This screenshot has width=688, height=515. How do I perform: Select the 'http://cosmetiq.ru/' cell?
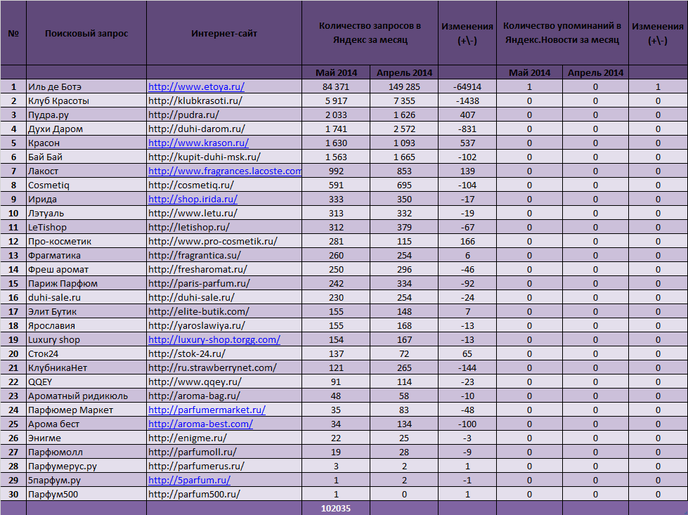[x=224, y=185]
